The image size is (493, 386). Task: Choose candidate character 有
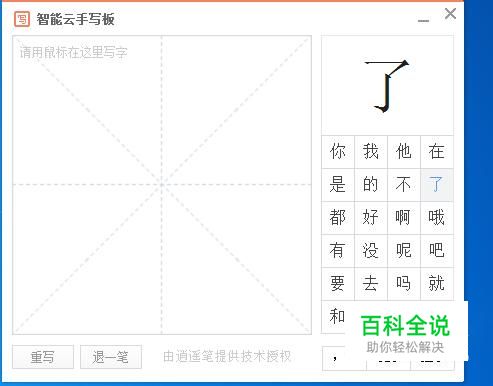point(338,251)
